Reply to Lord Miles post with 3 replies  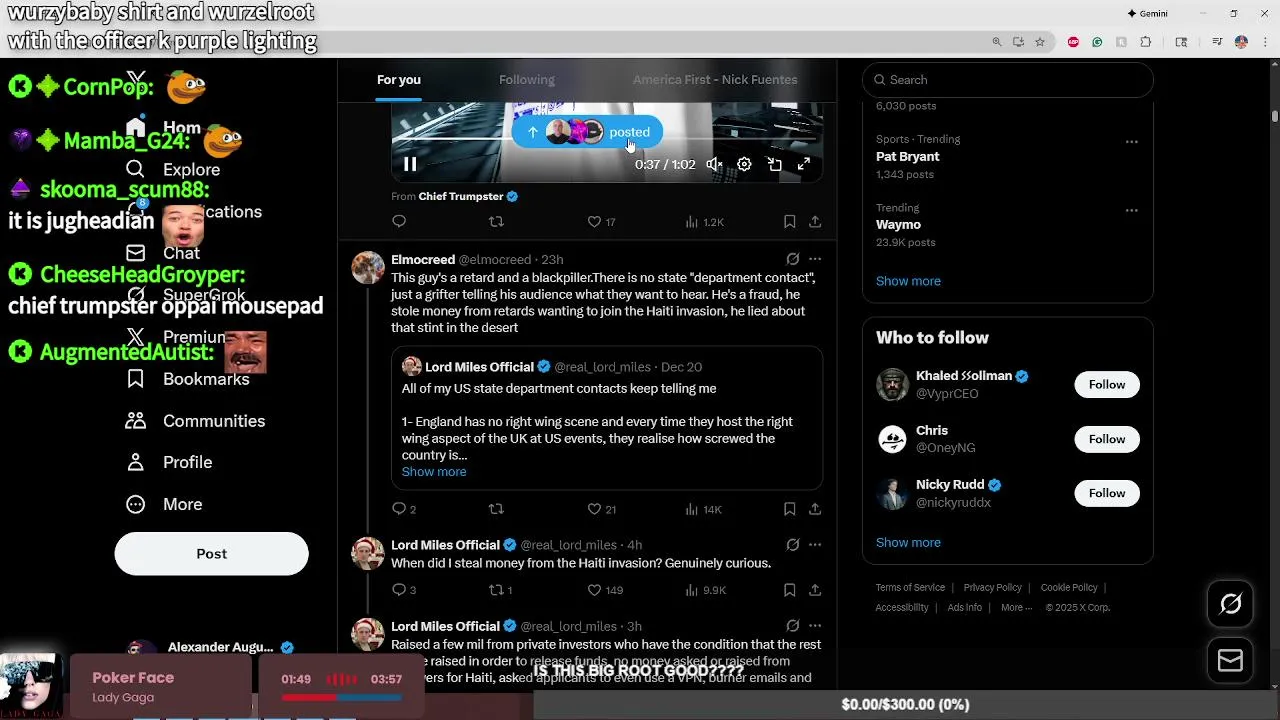pyautogui.click(x=404, y=590)
